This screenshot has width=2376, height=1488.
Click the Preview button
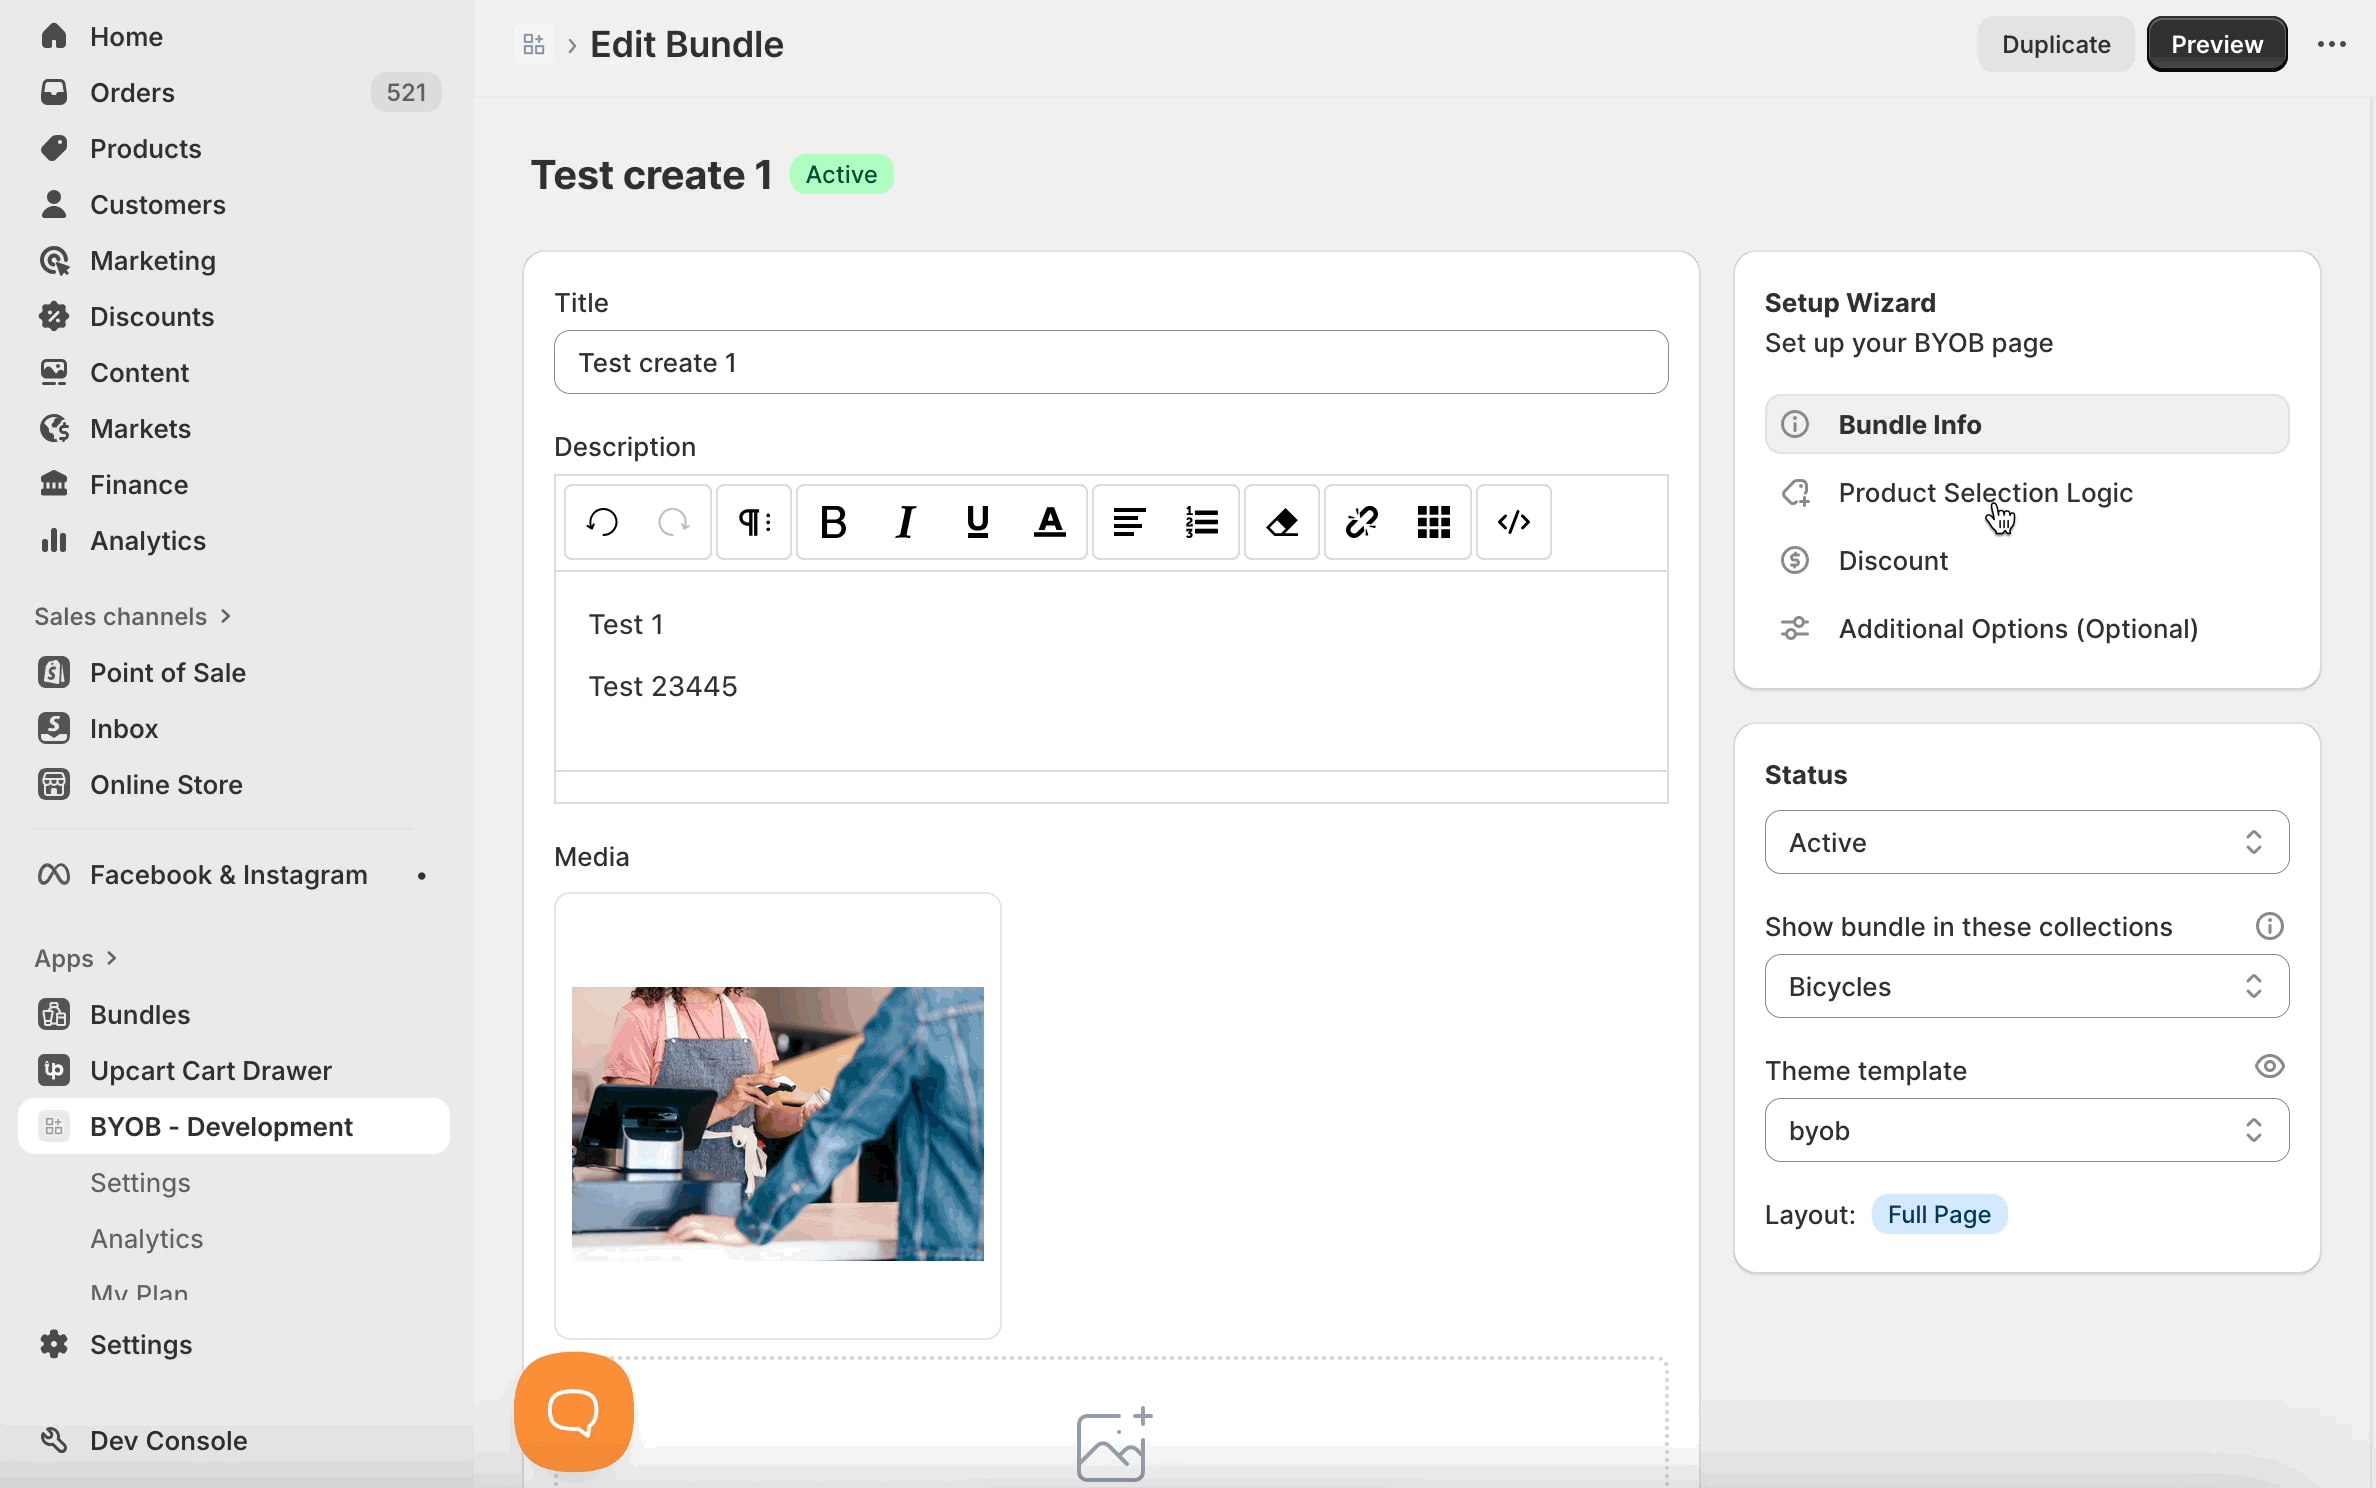2216,44
